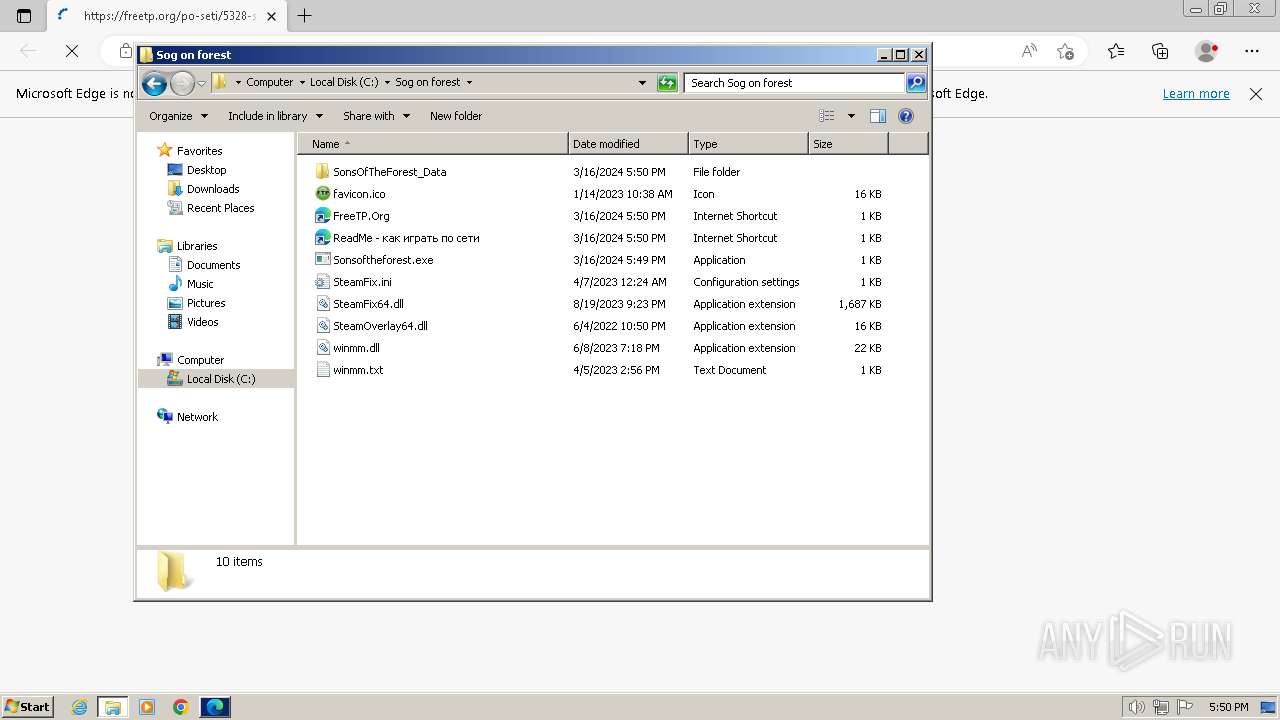Viewport: 1280px width, 720px height.
Task: Focus the Search Sog on forest box
Action: coord(795,83)
